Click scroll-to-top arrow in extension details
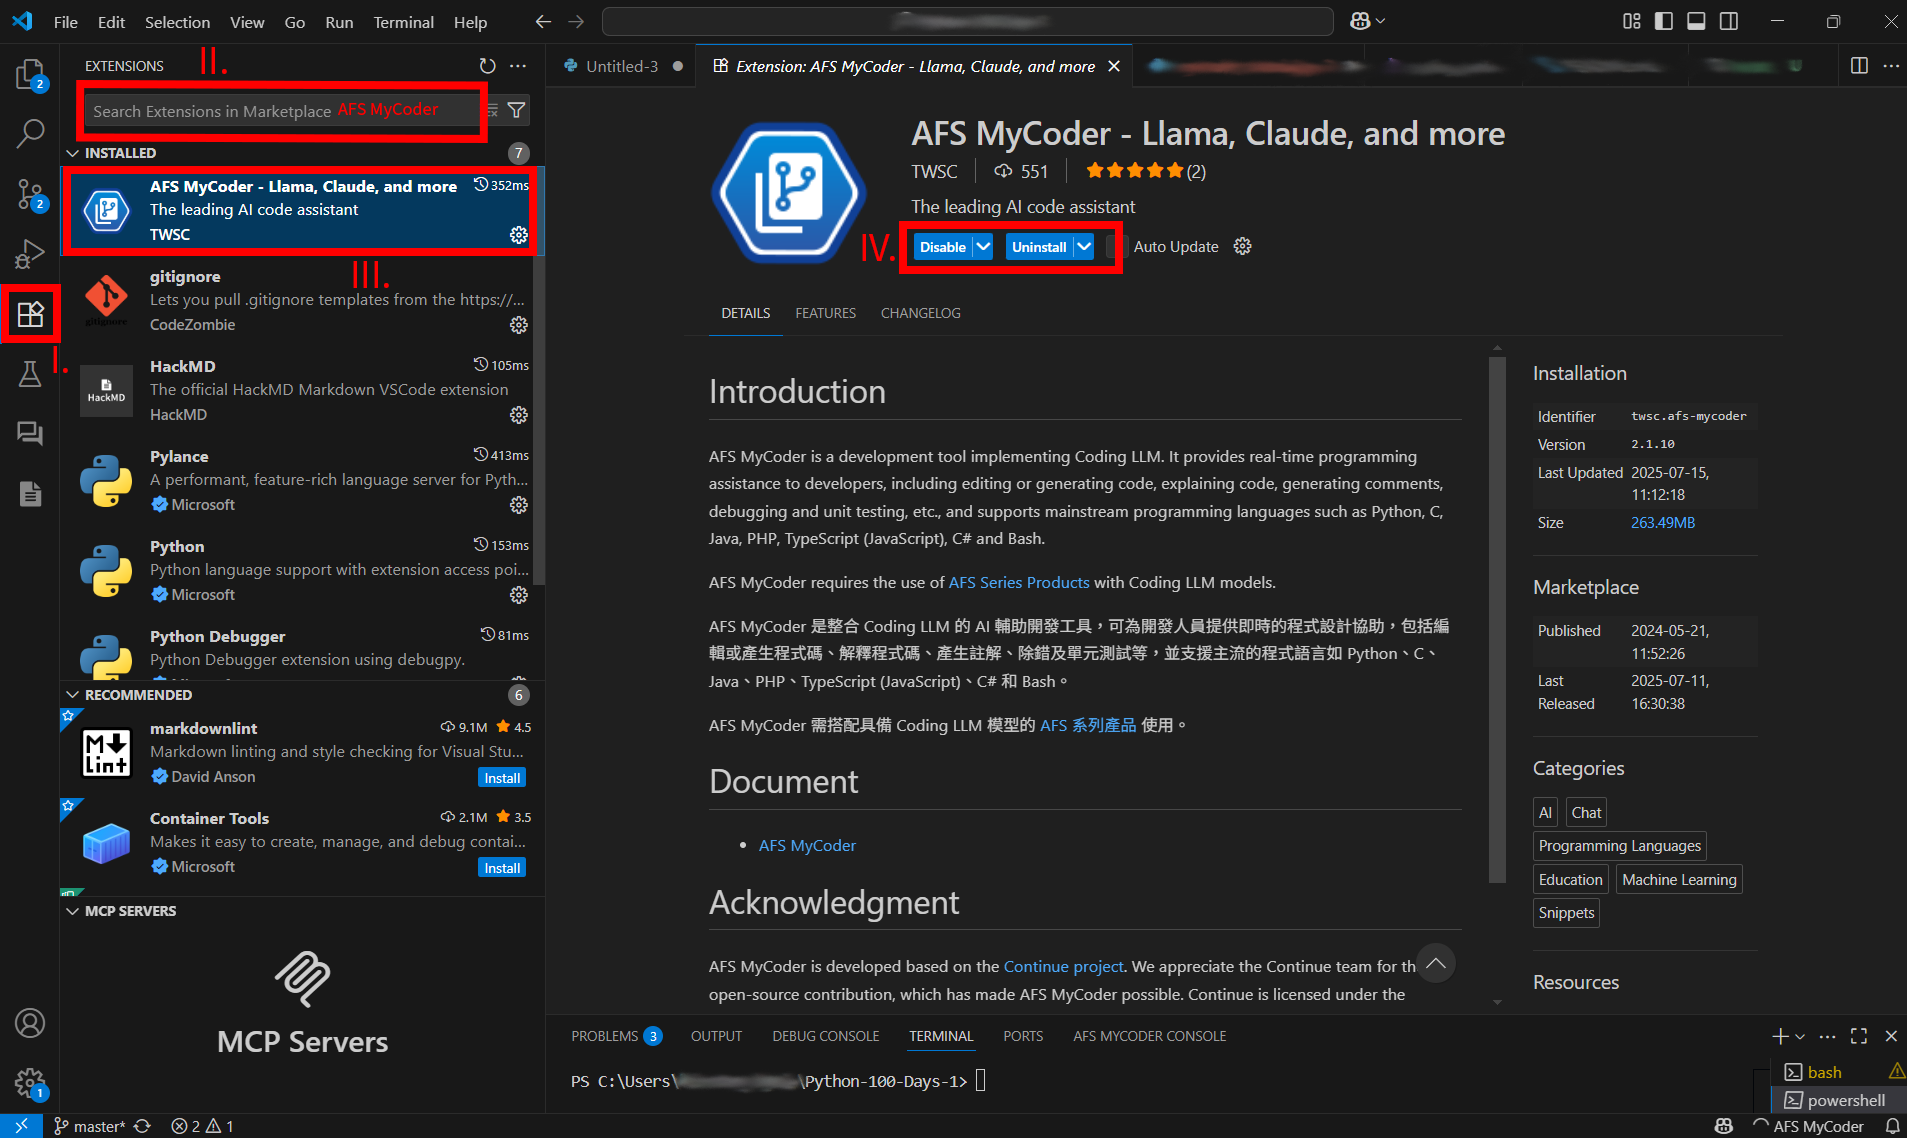Screen dimensions: 1907x1138 point(1435,963)
